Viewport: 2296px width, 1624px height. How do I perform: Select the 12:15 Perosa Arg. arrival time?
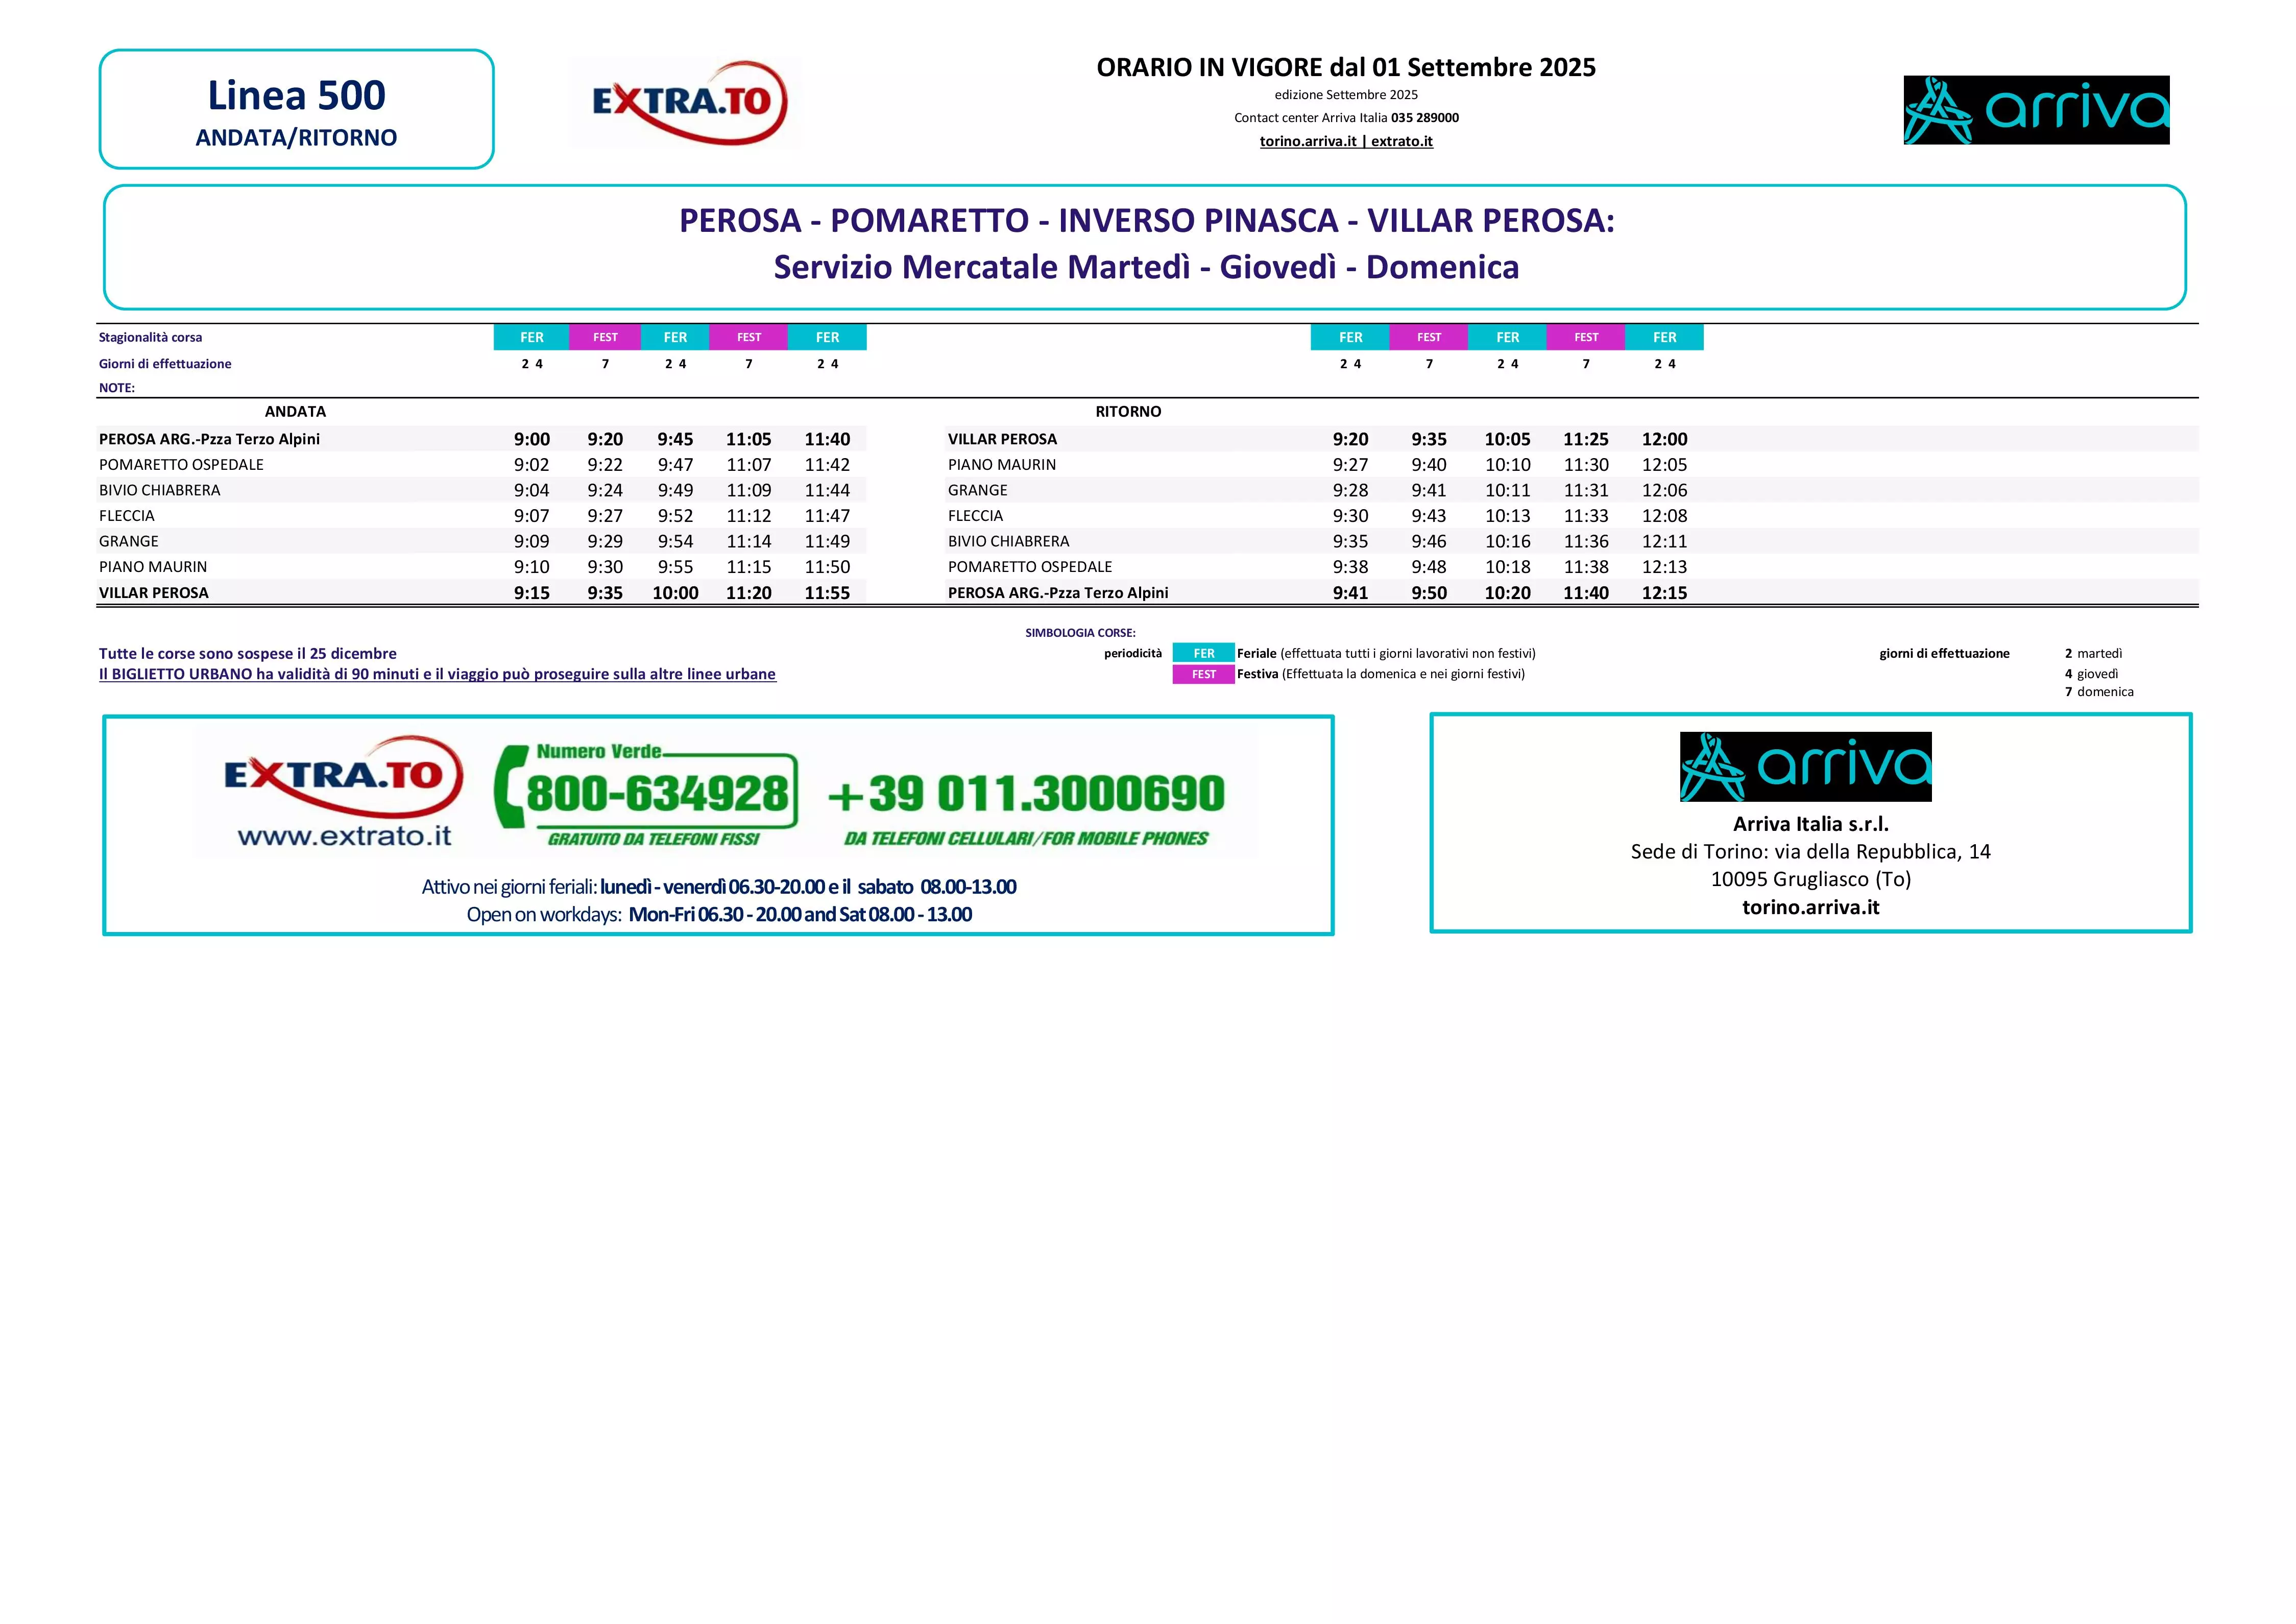click(x=1664, y=592)
